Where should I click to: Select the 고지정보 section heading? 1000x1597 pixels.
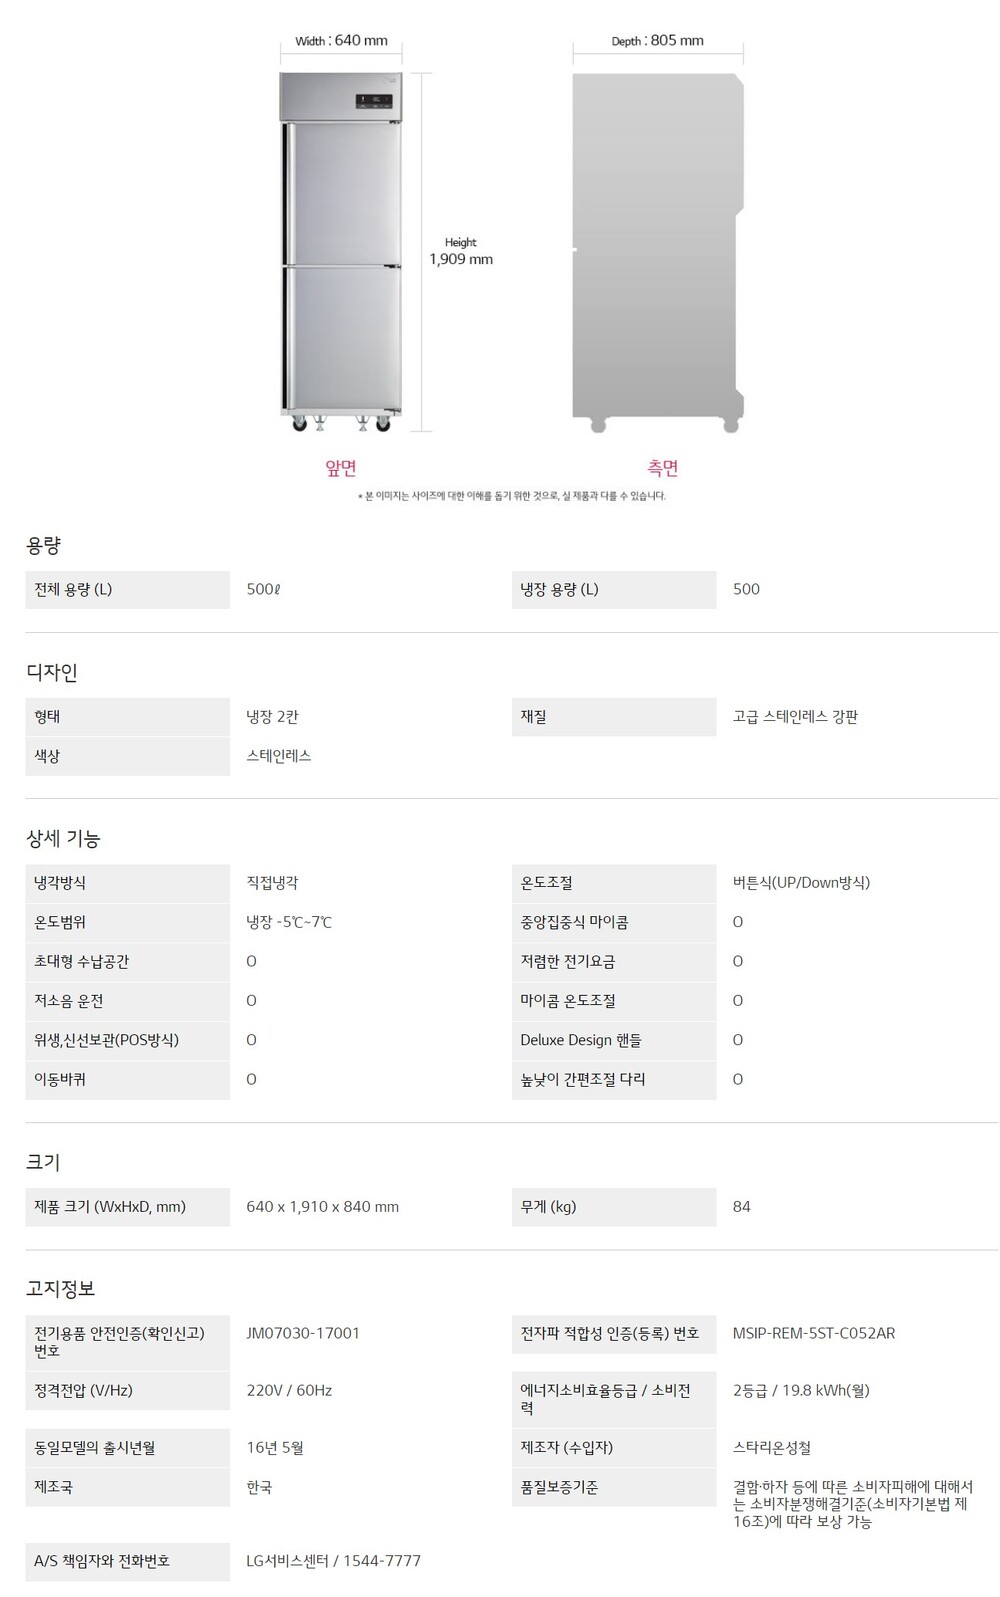point(61,1289)
